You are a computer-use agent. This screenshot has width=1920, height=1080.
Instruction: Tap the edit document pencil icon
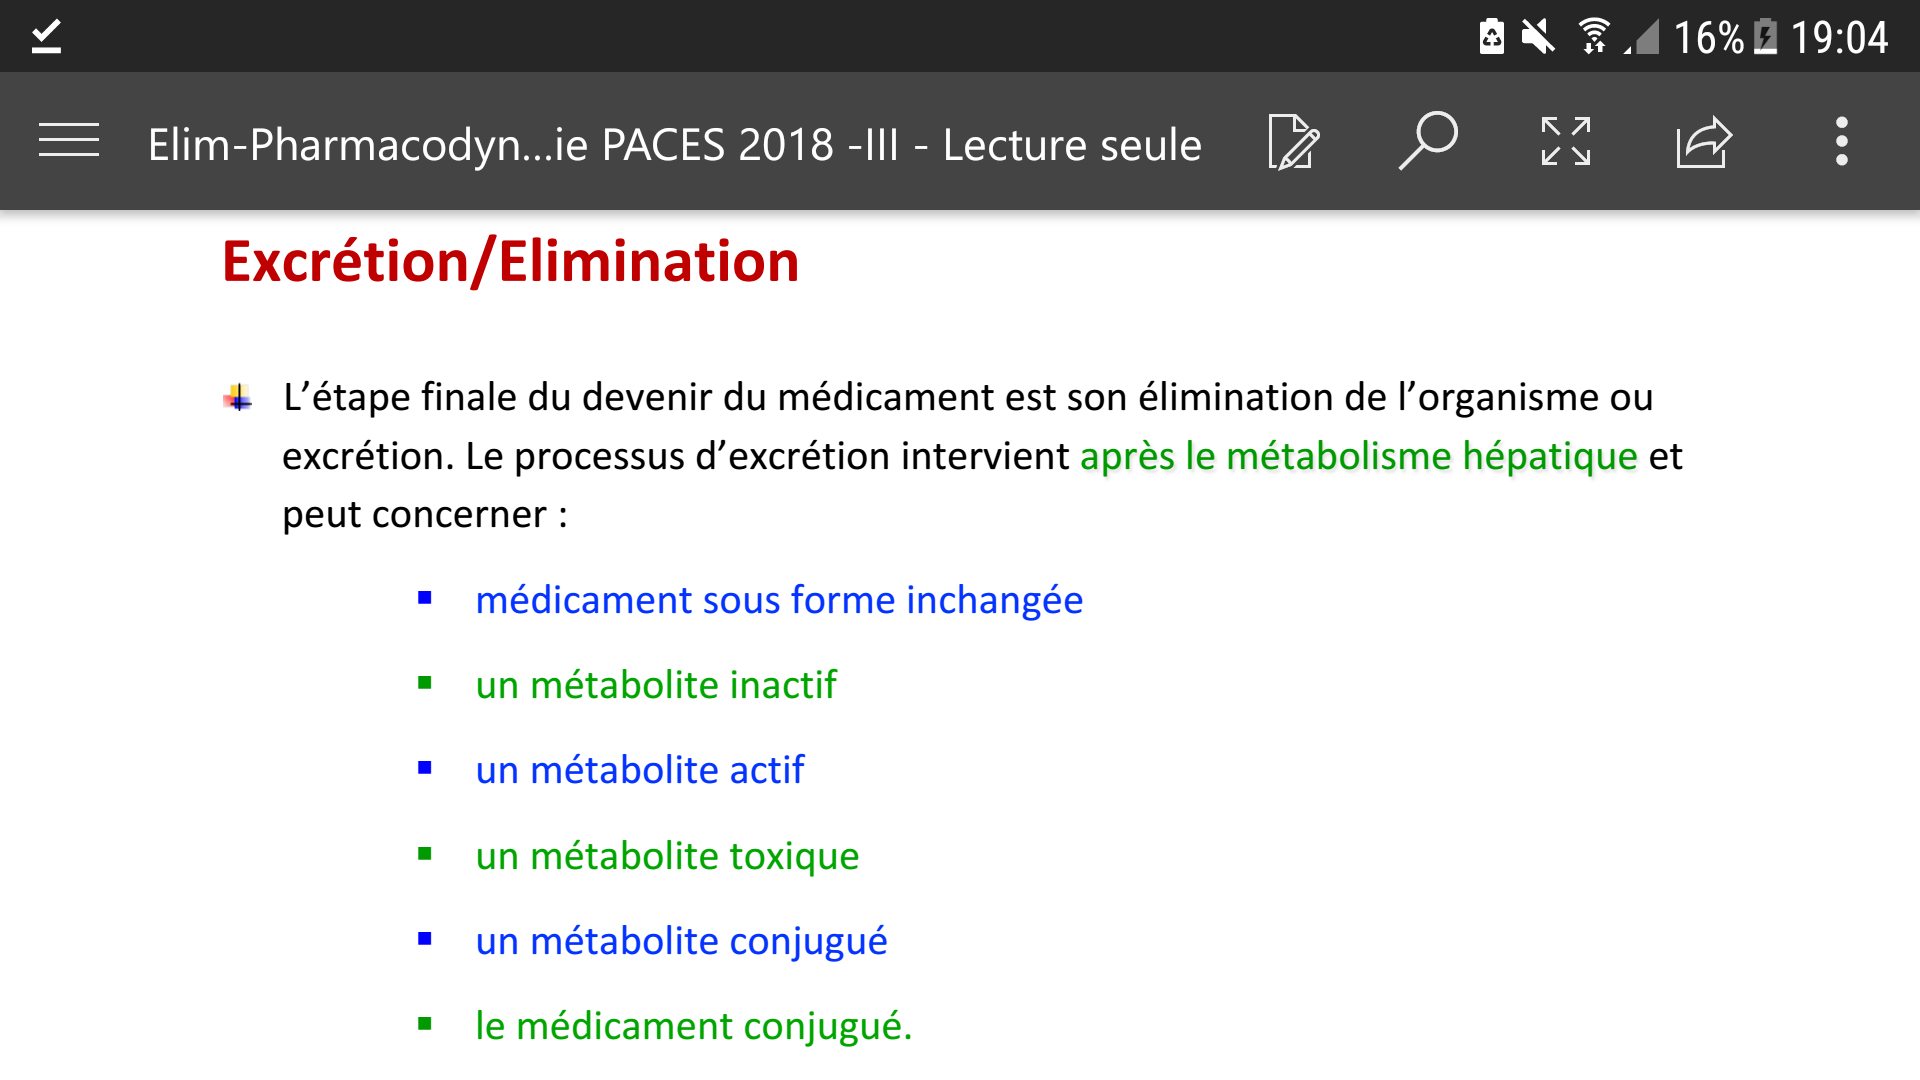click(1293, 142)
